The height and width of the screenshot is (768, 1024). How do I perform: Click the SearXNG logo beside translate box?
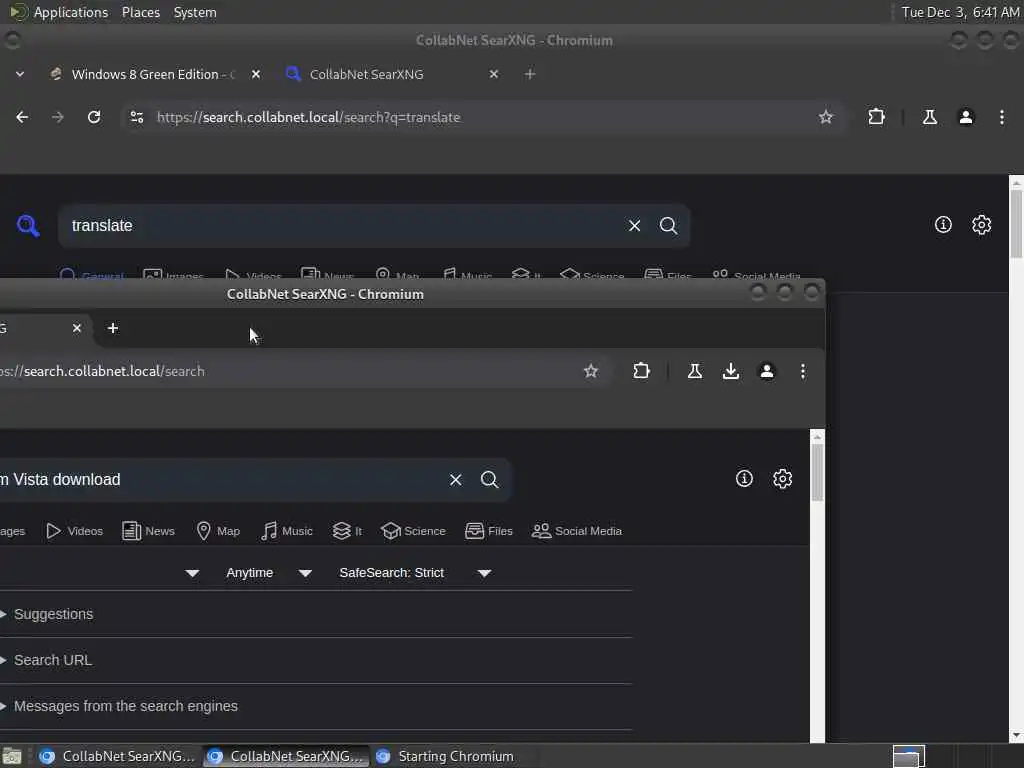(x=28, y=225)
